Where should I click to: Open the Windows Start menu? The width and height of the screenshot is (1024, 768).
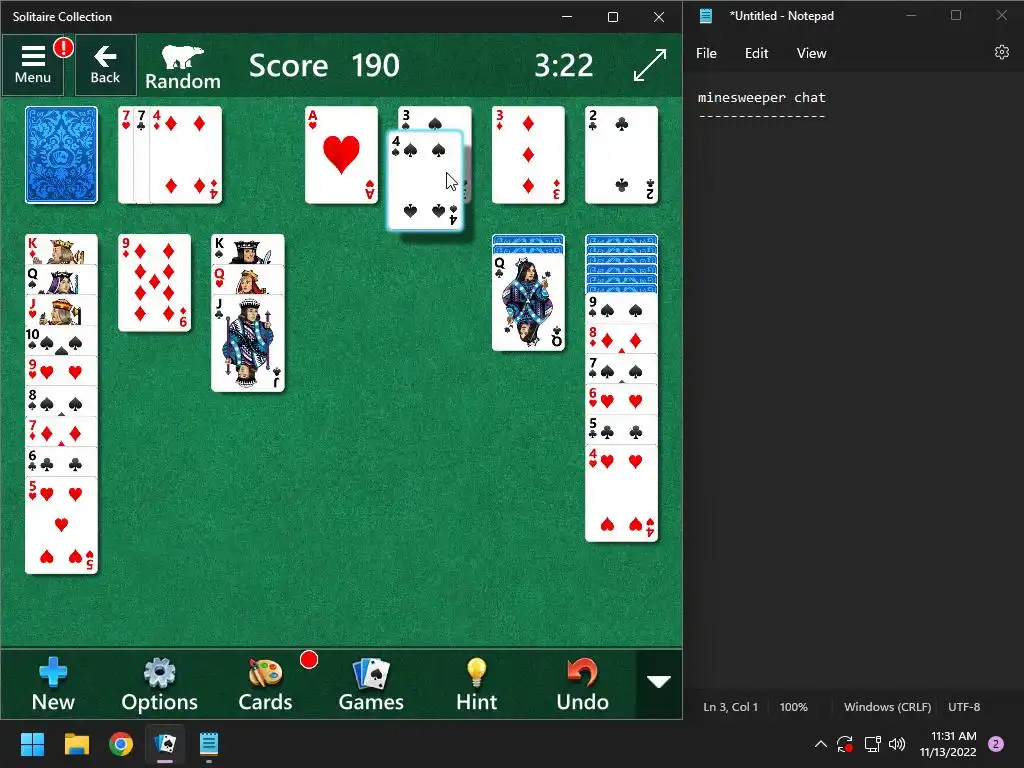point(32,744)
